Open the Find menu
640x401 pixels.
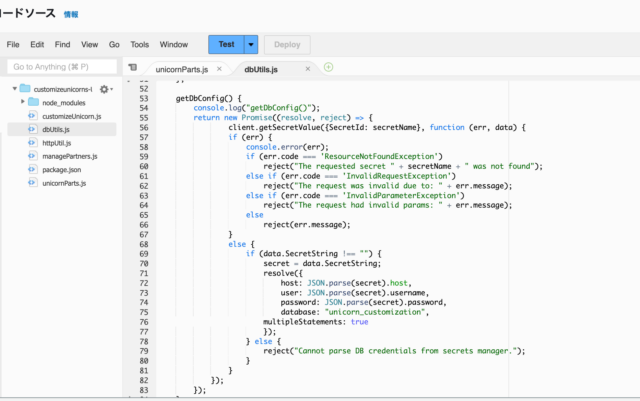click(x=63, y=45)
